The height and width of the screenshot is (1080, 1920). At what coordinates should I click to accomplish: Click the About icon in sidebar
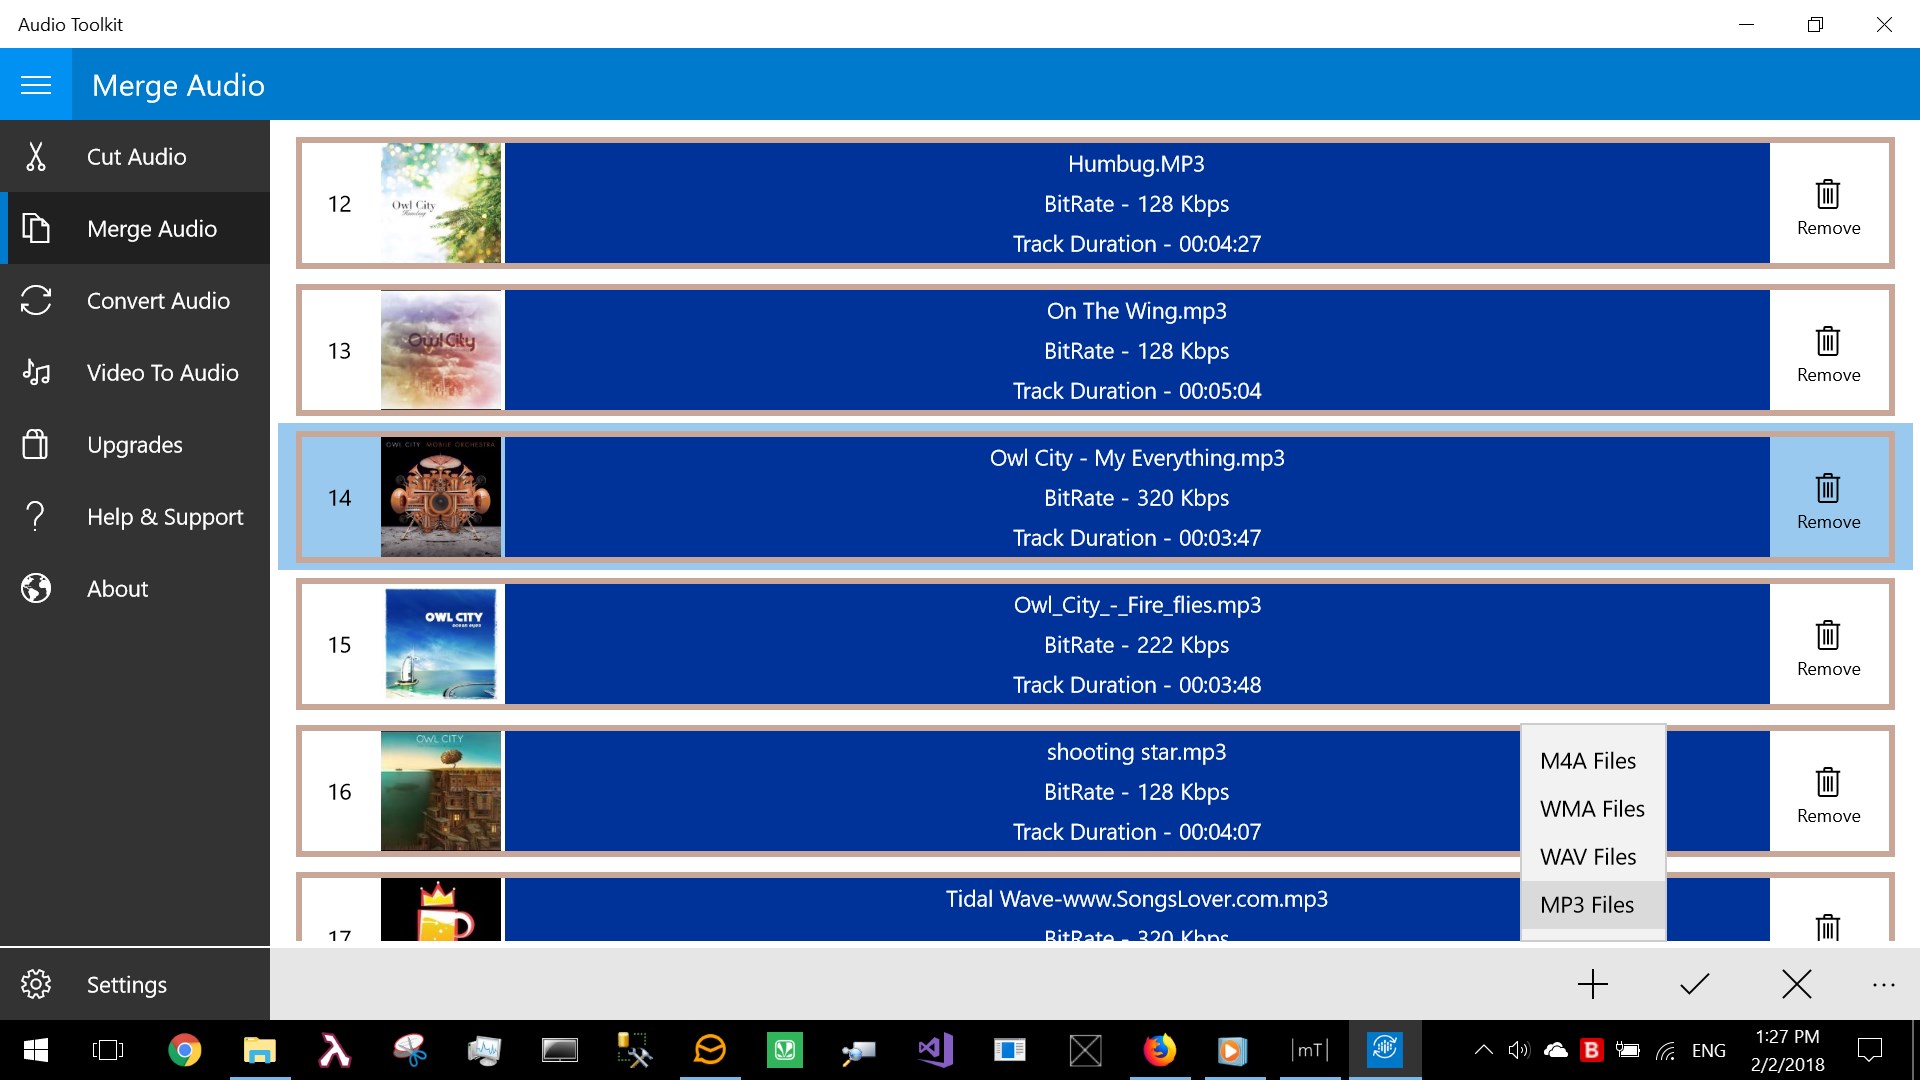(37, 588)
